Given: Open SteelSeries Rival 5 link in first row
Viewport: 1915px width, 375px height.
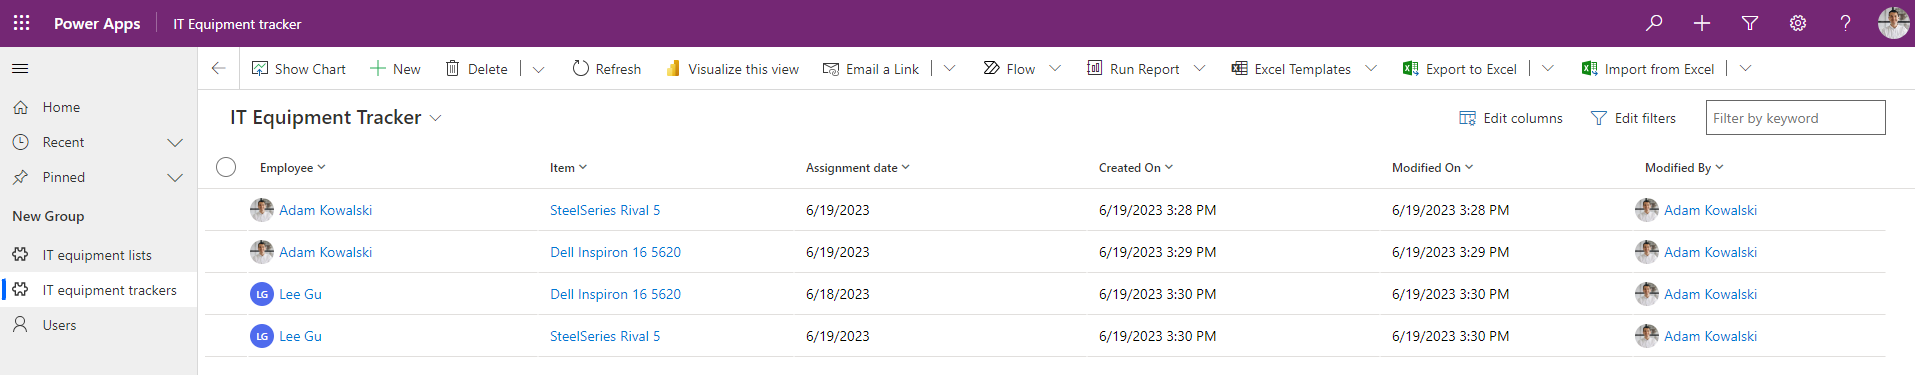Looking at the screenshot, I should 605,210.
